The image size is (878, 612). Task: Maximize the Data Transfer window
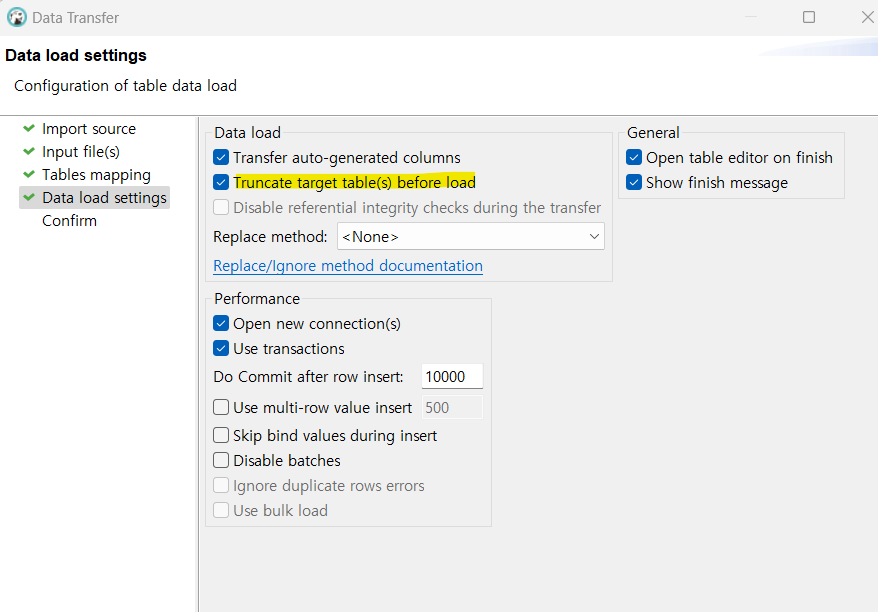click(x=809, y=17)
